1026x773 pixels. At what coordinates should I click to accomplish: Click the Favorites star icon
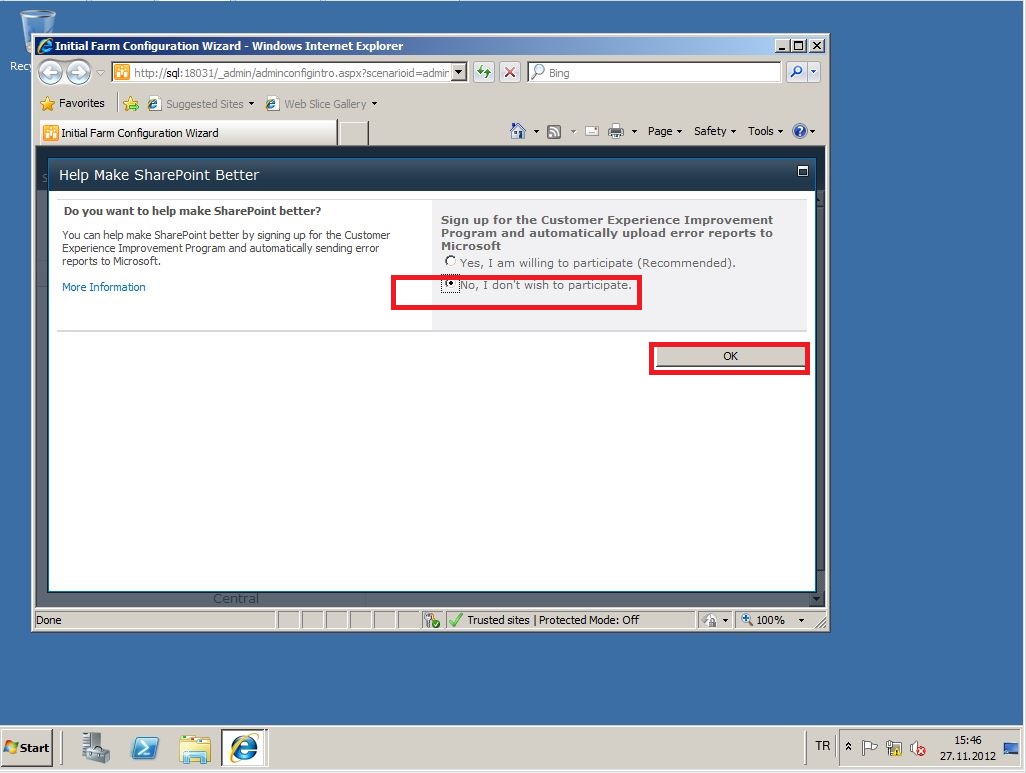47,103
